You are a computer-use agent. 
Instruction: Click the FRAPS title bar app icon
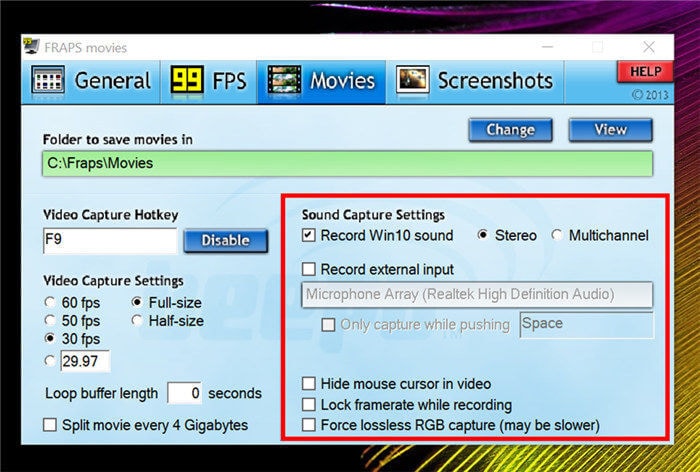point(31,46)
